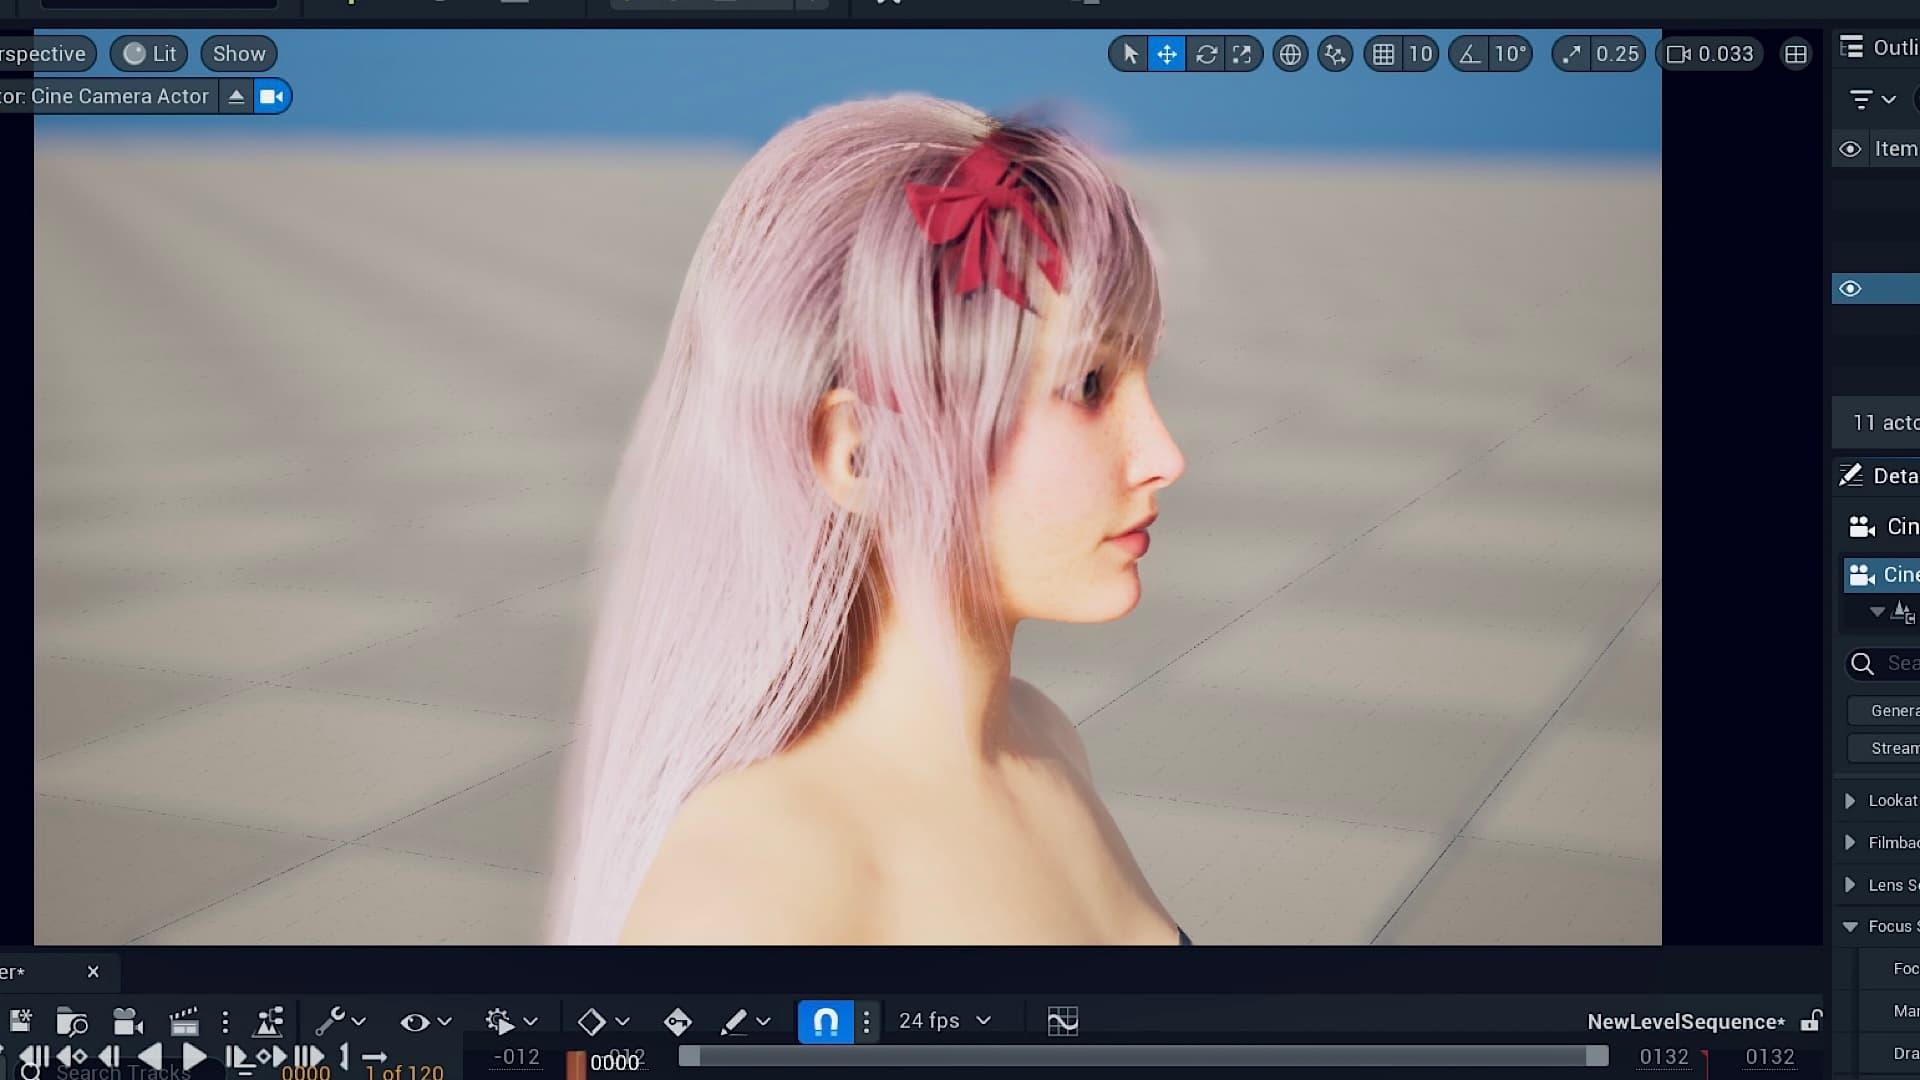
Task: Select the scale tool icon
Action: (x=1242, y=54)
